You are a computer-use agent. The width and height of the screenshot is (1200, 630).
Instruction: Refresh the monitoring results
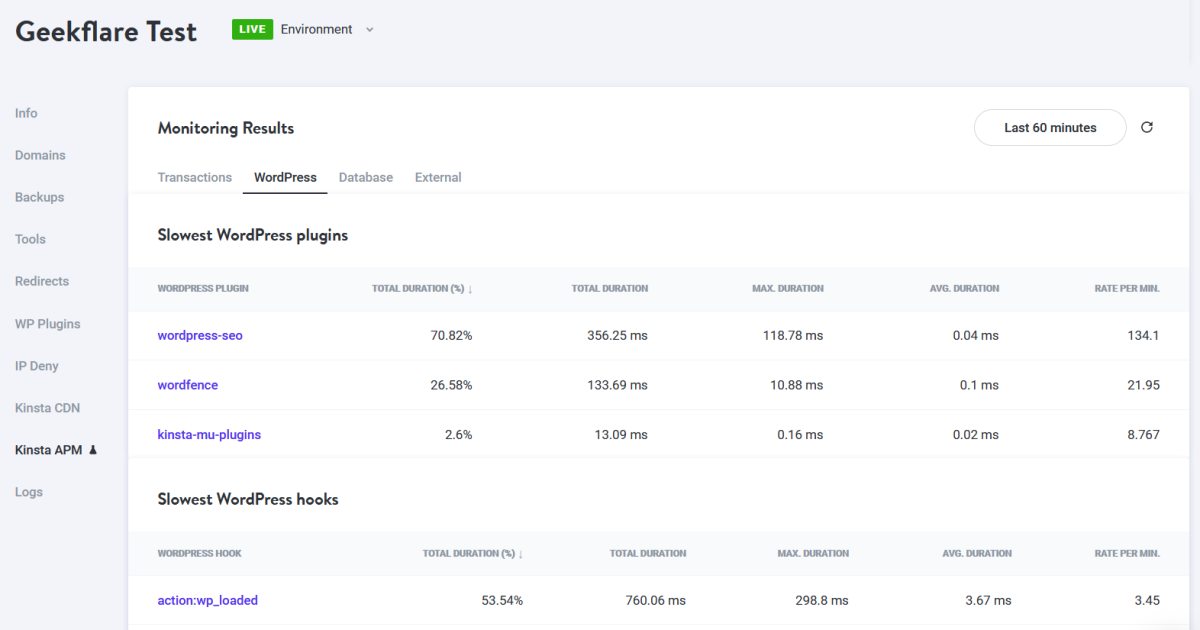pyautogui.click(x=1146, y=127)
